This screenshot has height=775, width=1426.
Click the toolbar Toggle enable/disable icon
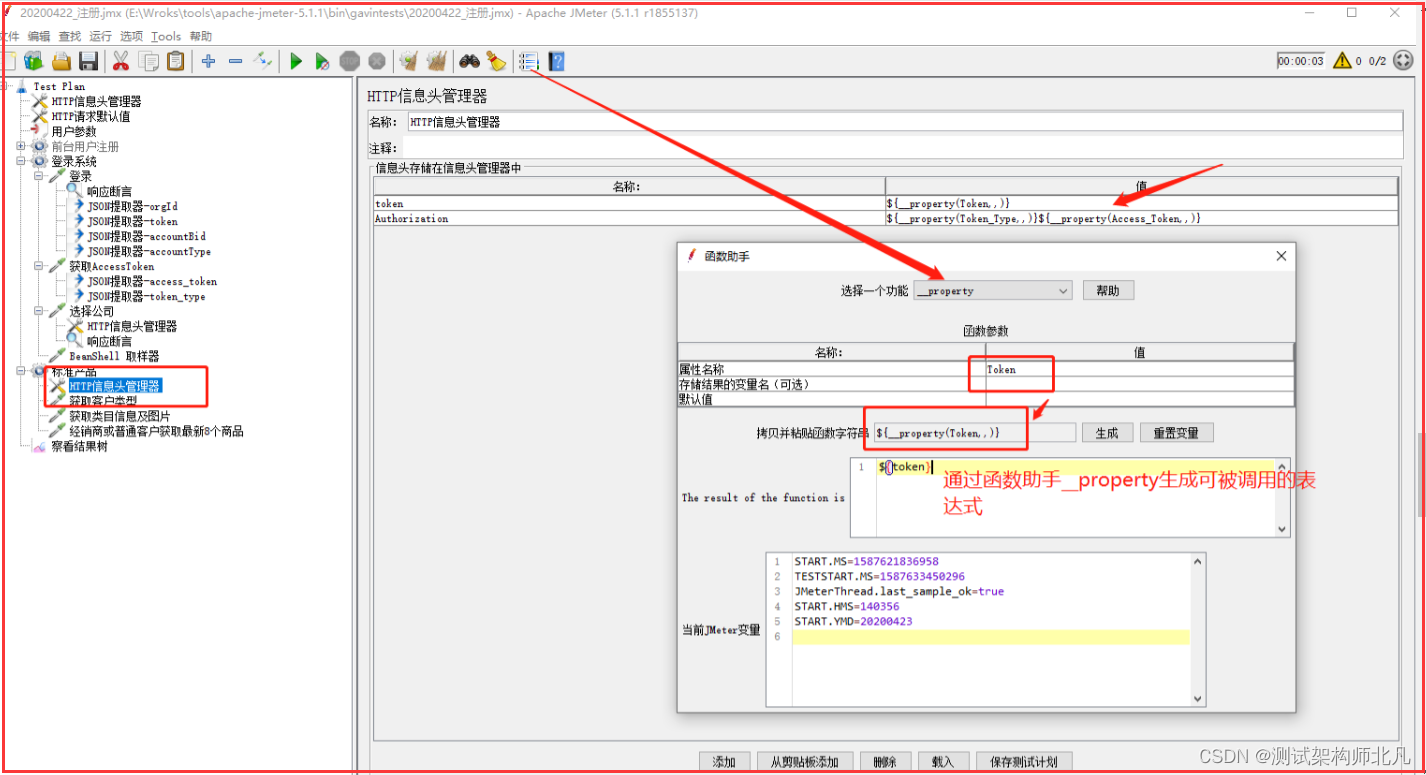tap(262, 61)
